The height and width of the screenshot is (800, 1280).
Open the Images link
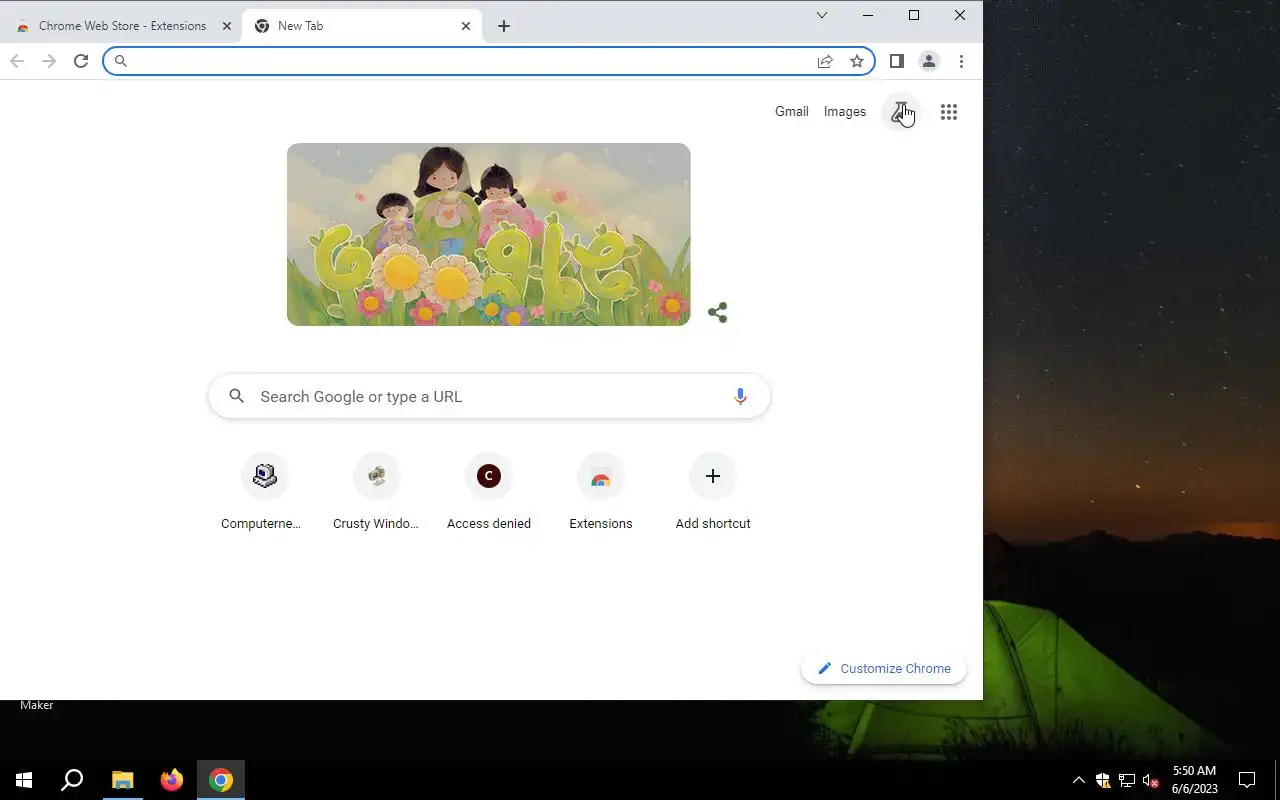pyautogui.click(x=845, y=112)
